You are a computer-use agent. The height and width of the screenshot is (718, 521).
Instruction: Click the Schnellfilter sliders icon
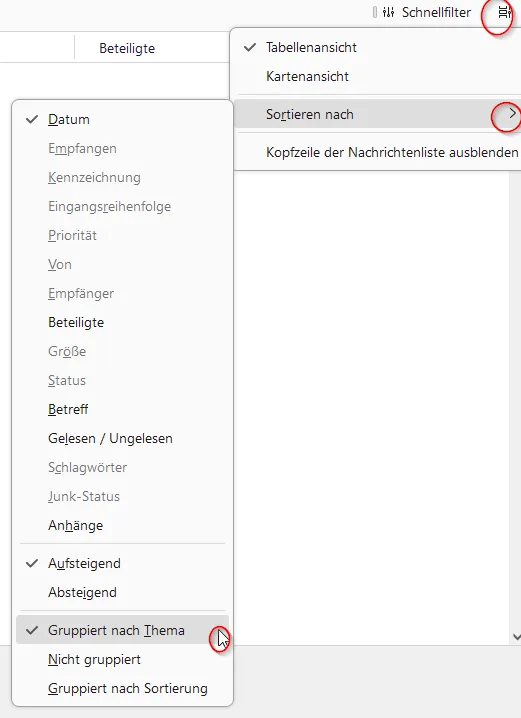point(388,12)
